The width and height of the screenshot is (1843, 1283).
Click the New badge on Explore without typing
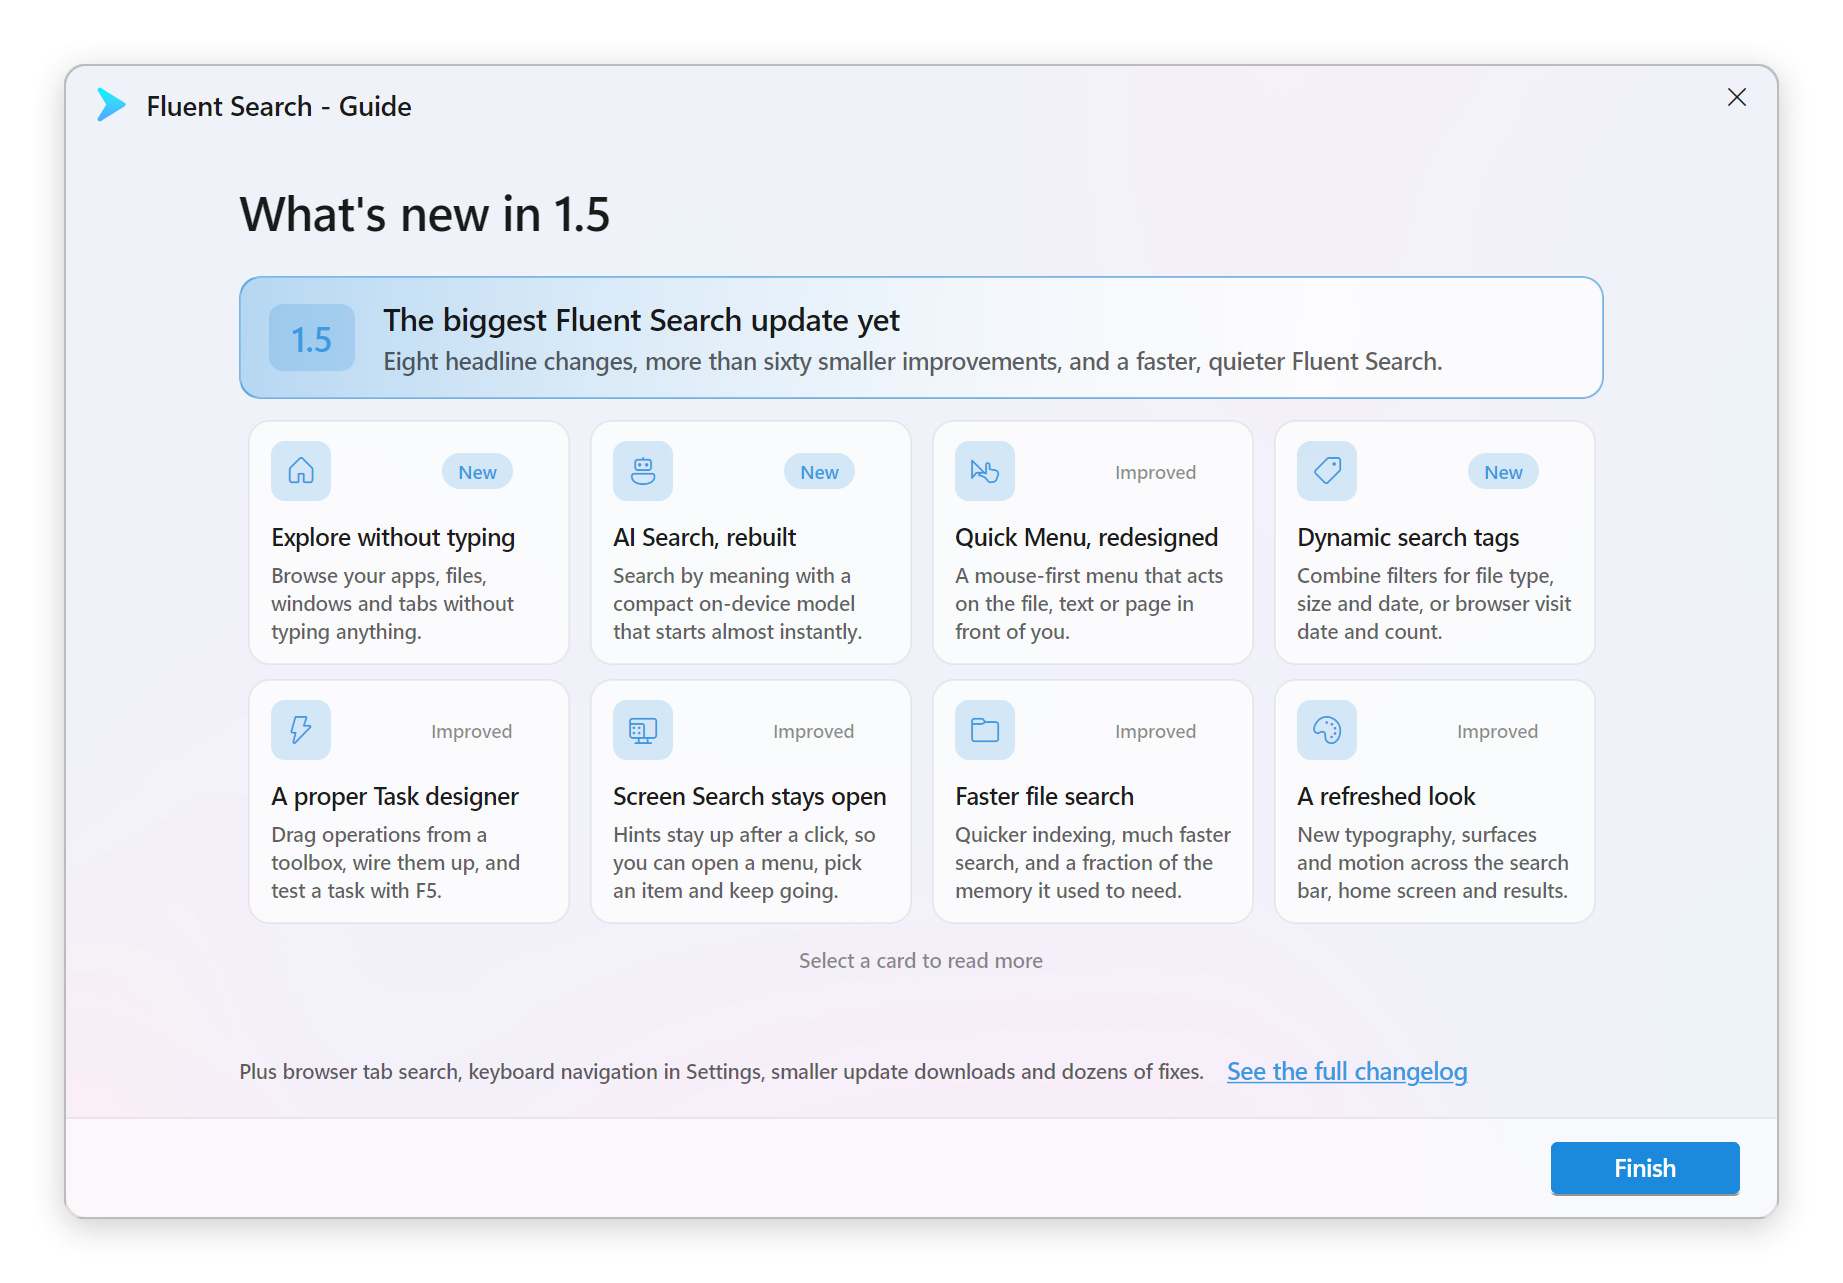tap(477, 472)
